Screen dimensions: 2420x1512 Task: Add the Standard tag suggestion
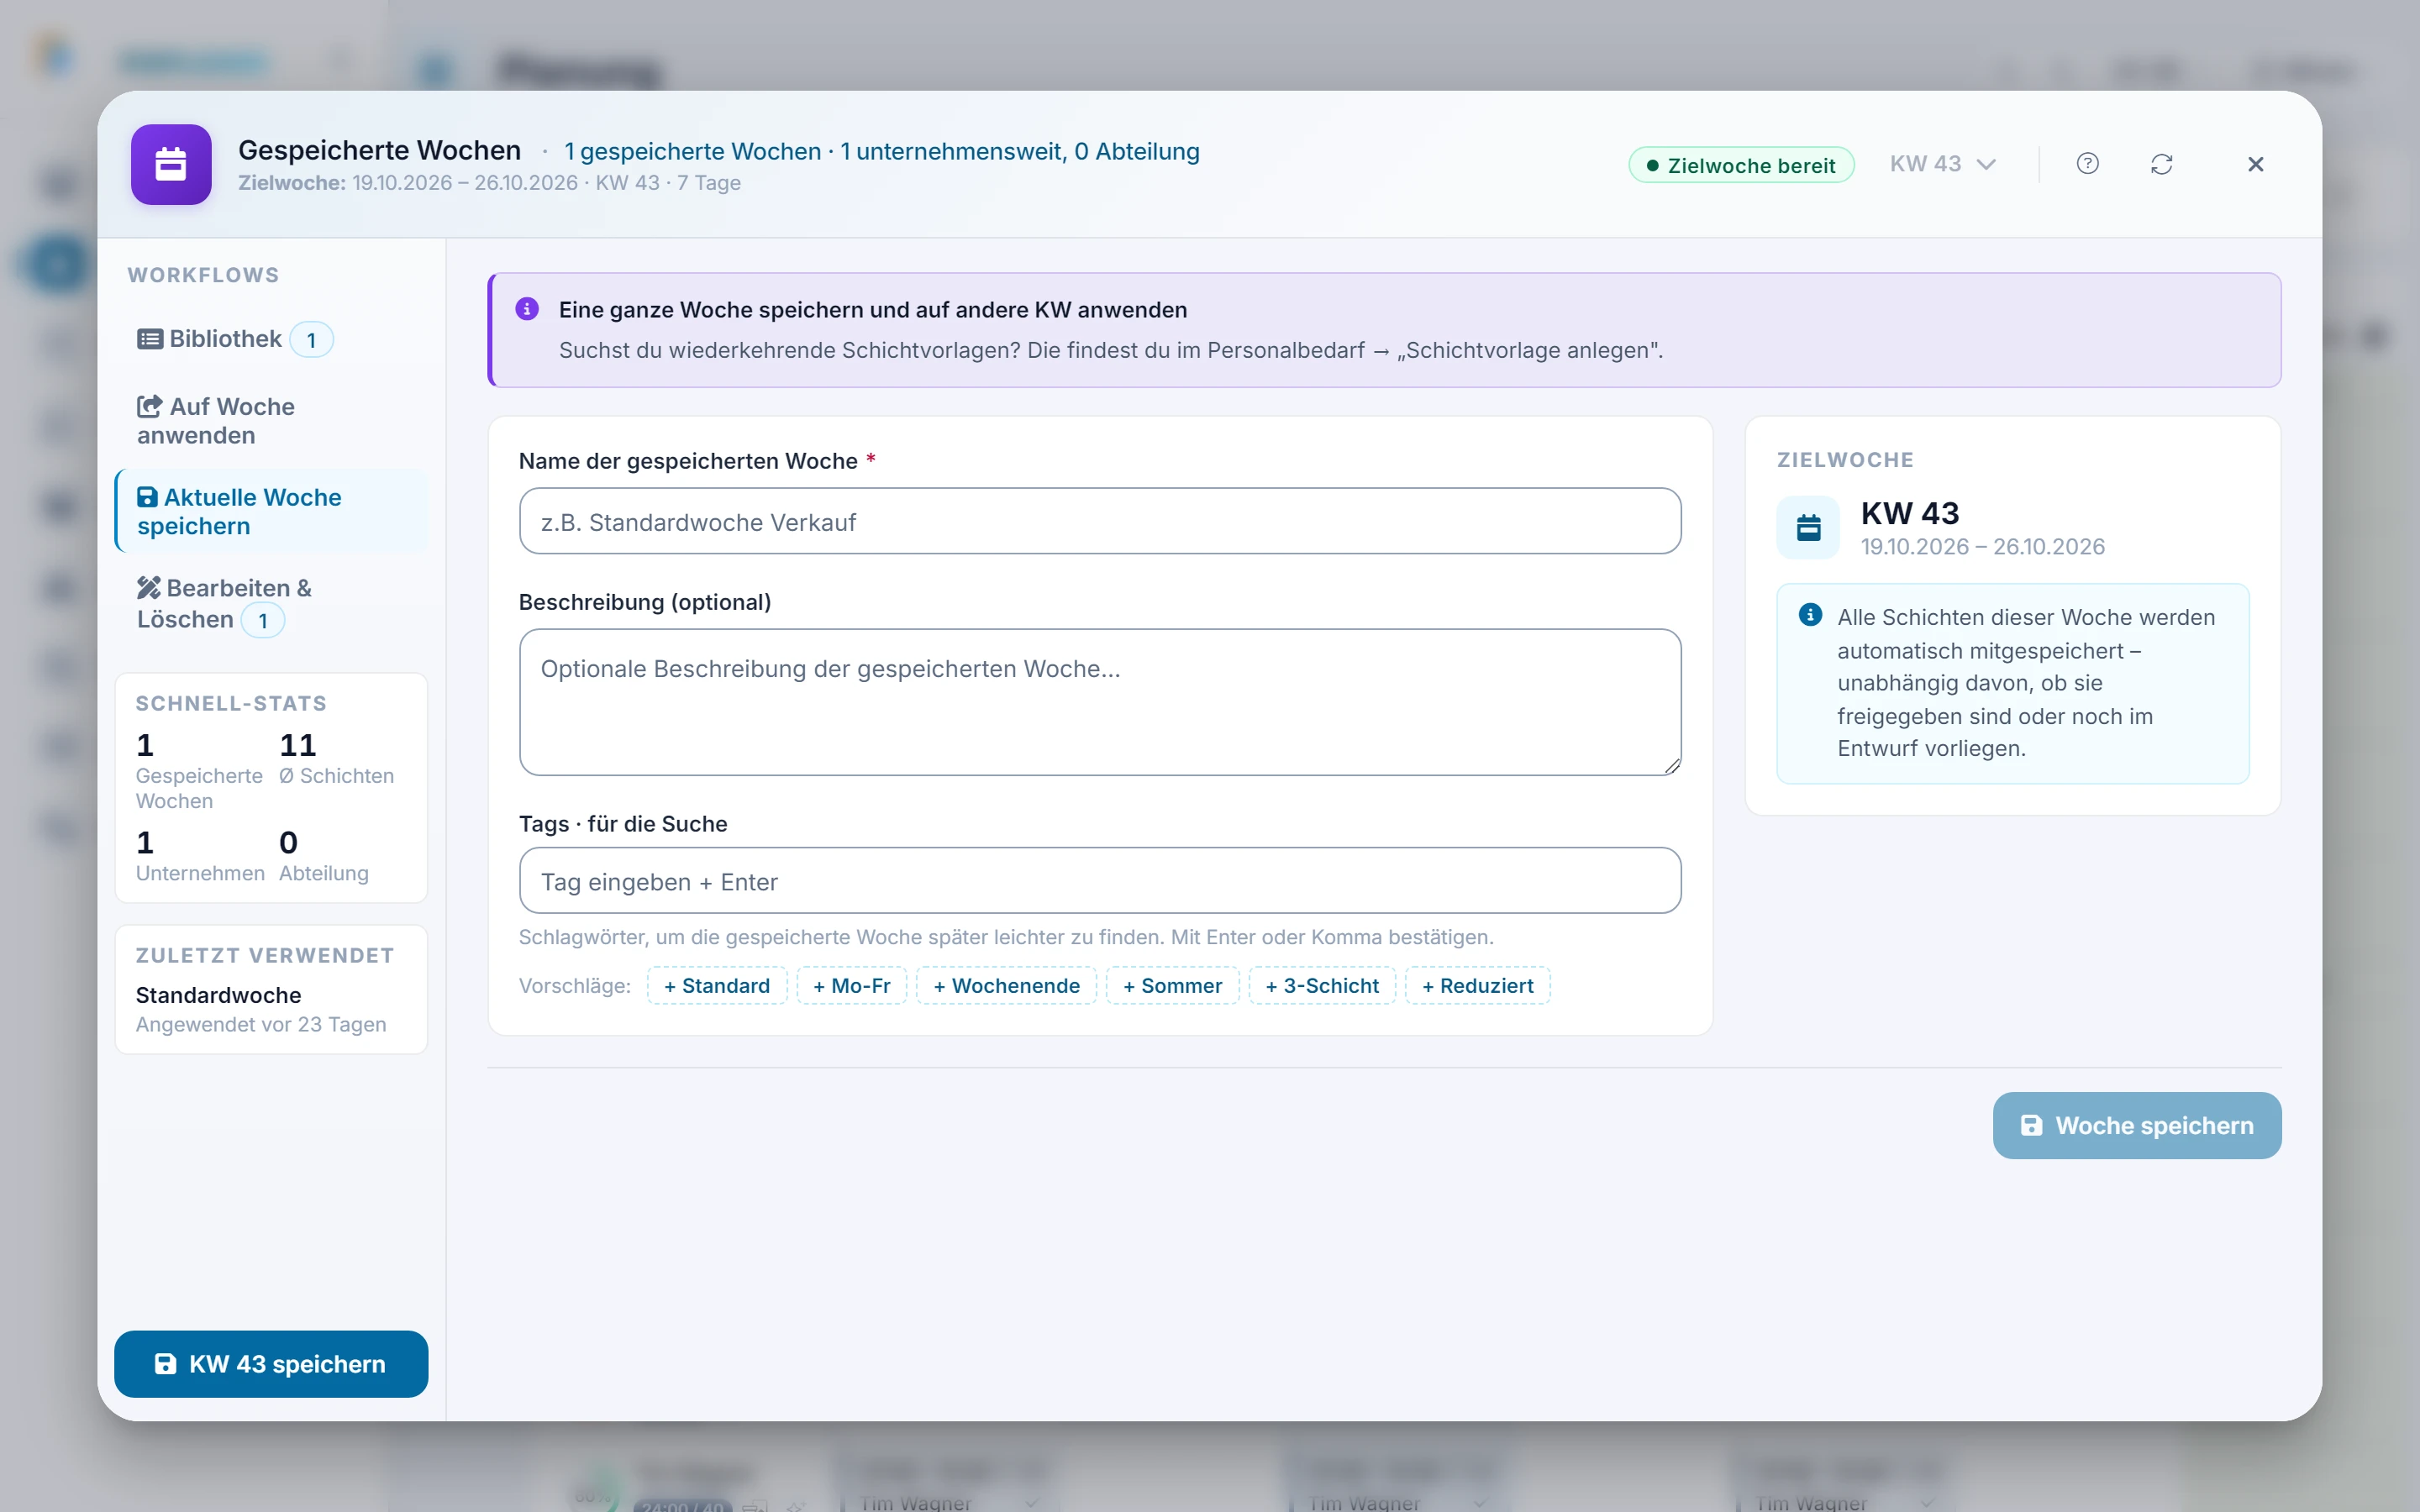(x=717, y=985)
